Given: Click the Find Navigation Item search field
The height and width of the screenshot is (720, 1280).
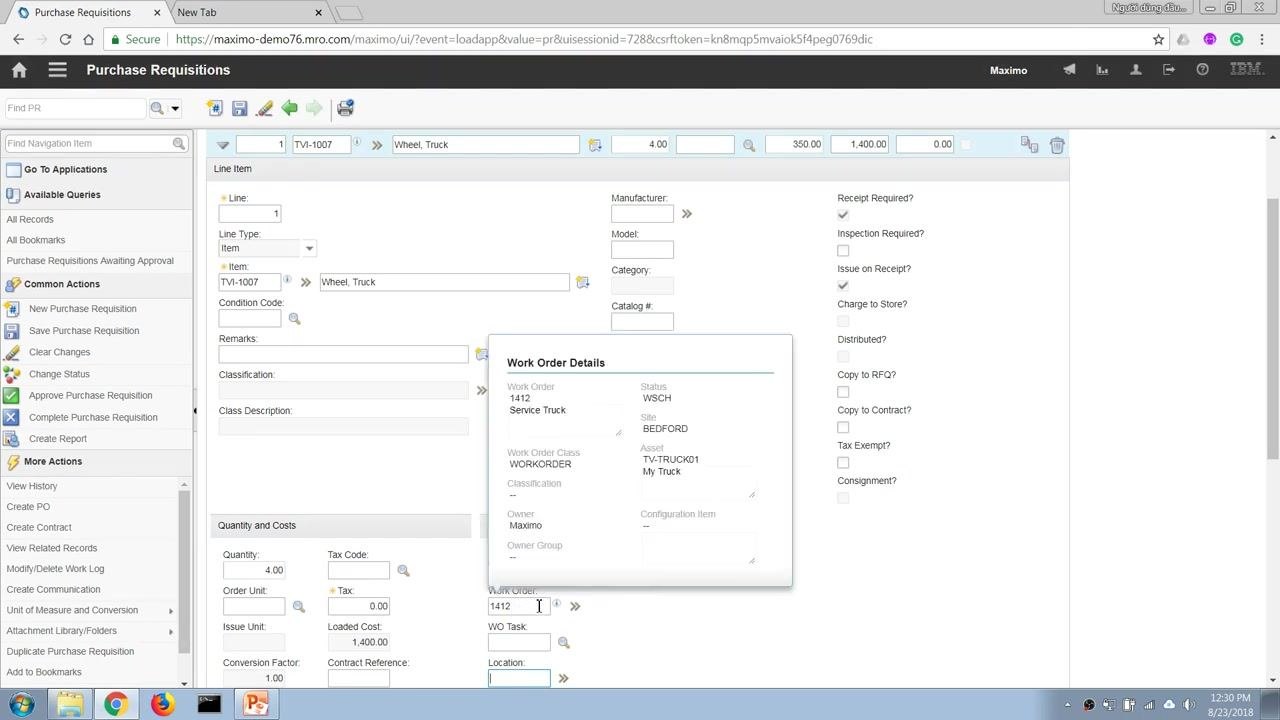Looking at the screenshot, I should pos(88,144).
